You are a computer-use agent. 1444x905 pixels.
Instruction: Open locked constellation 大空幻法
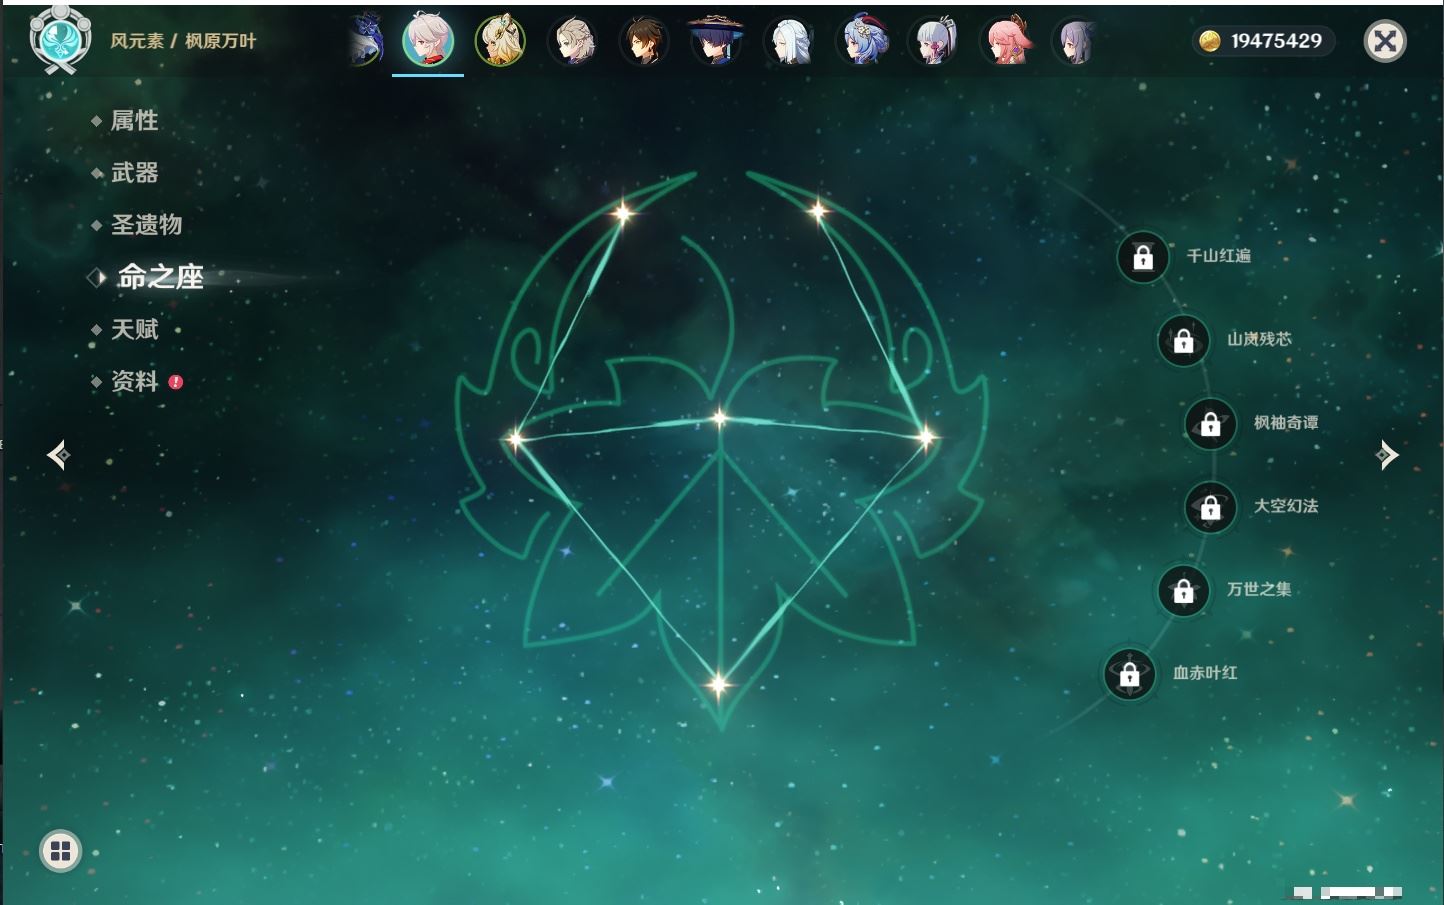pos(1211,507)
